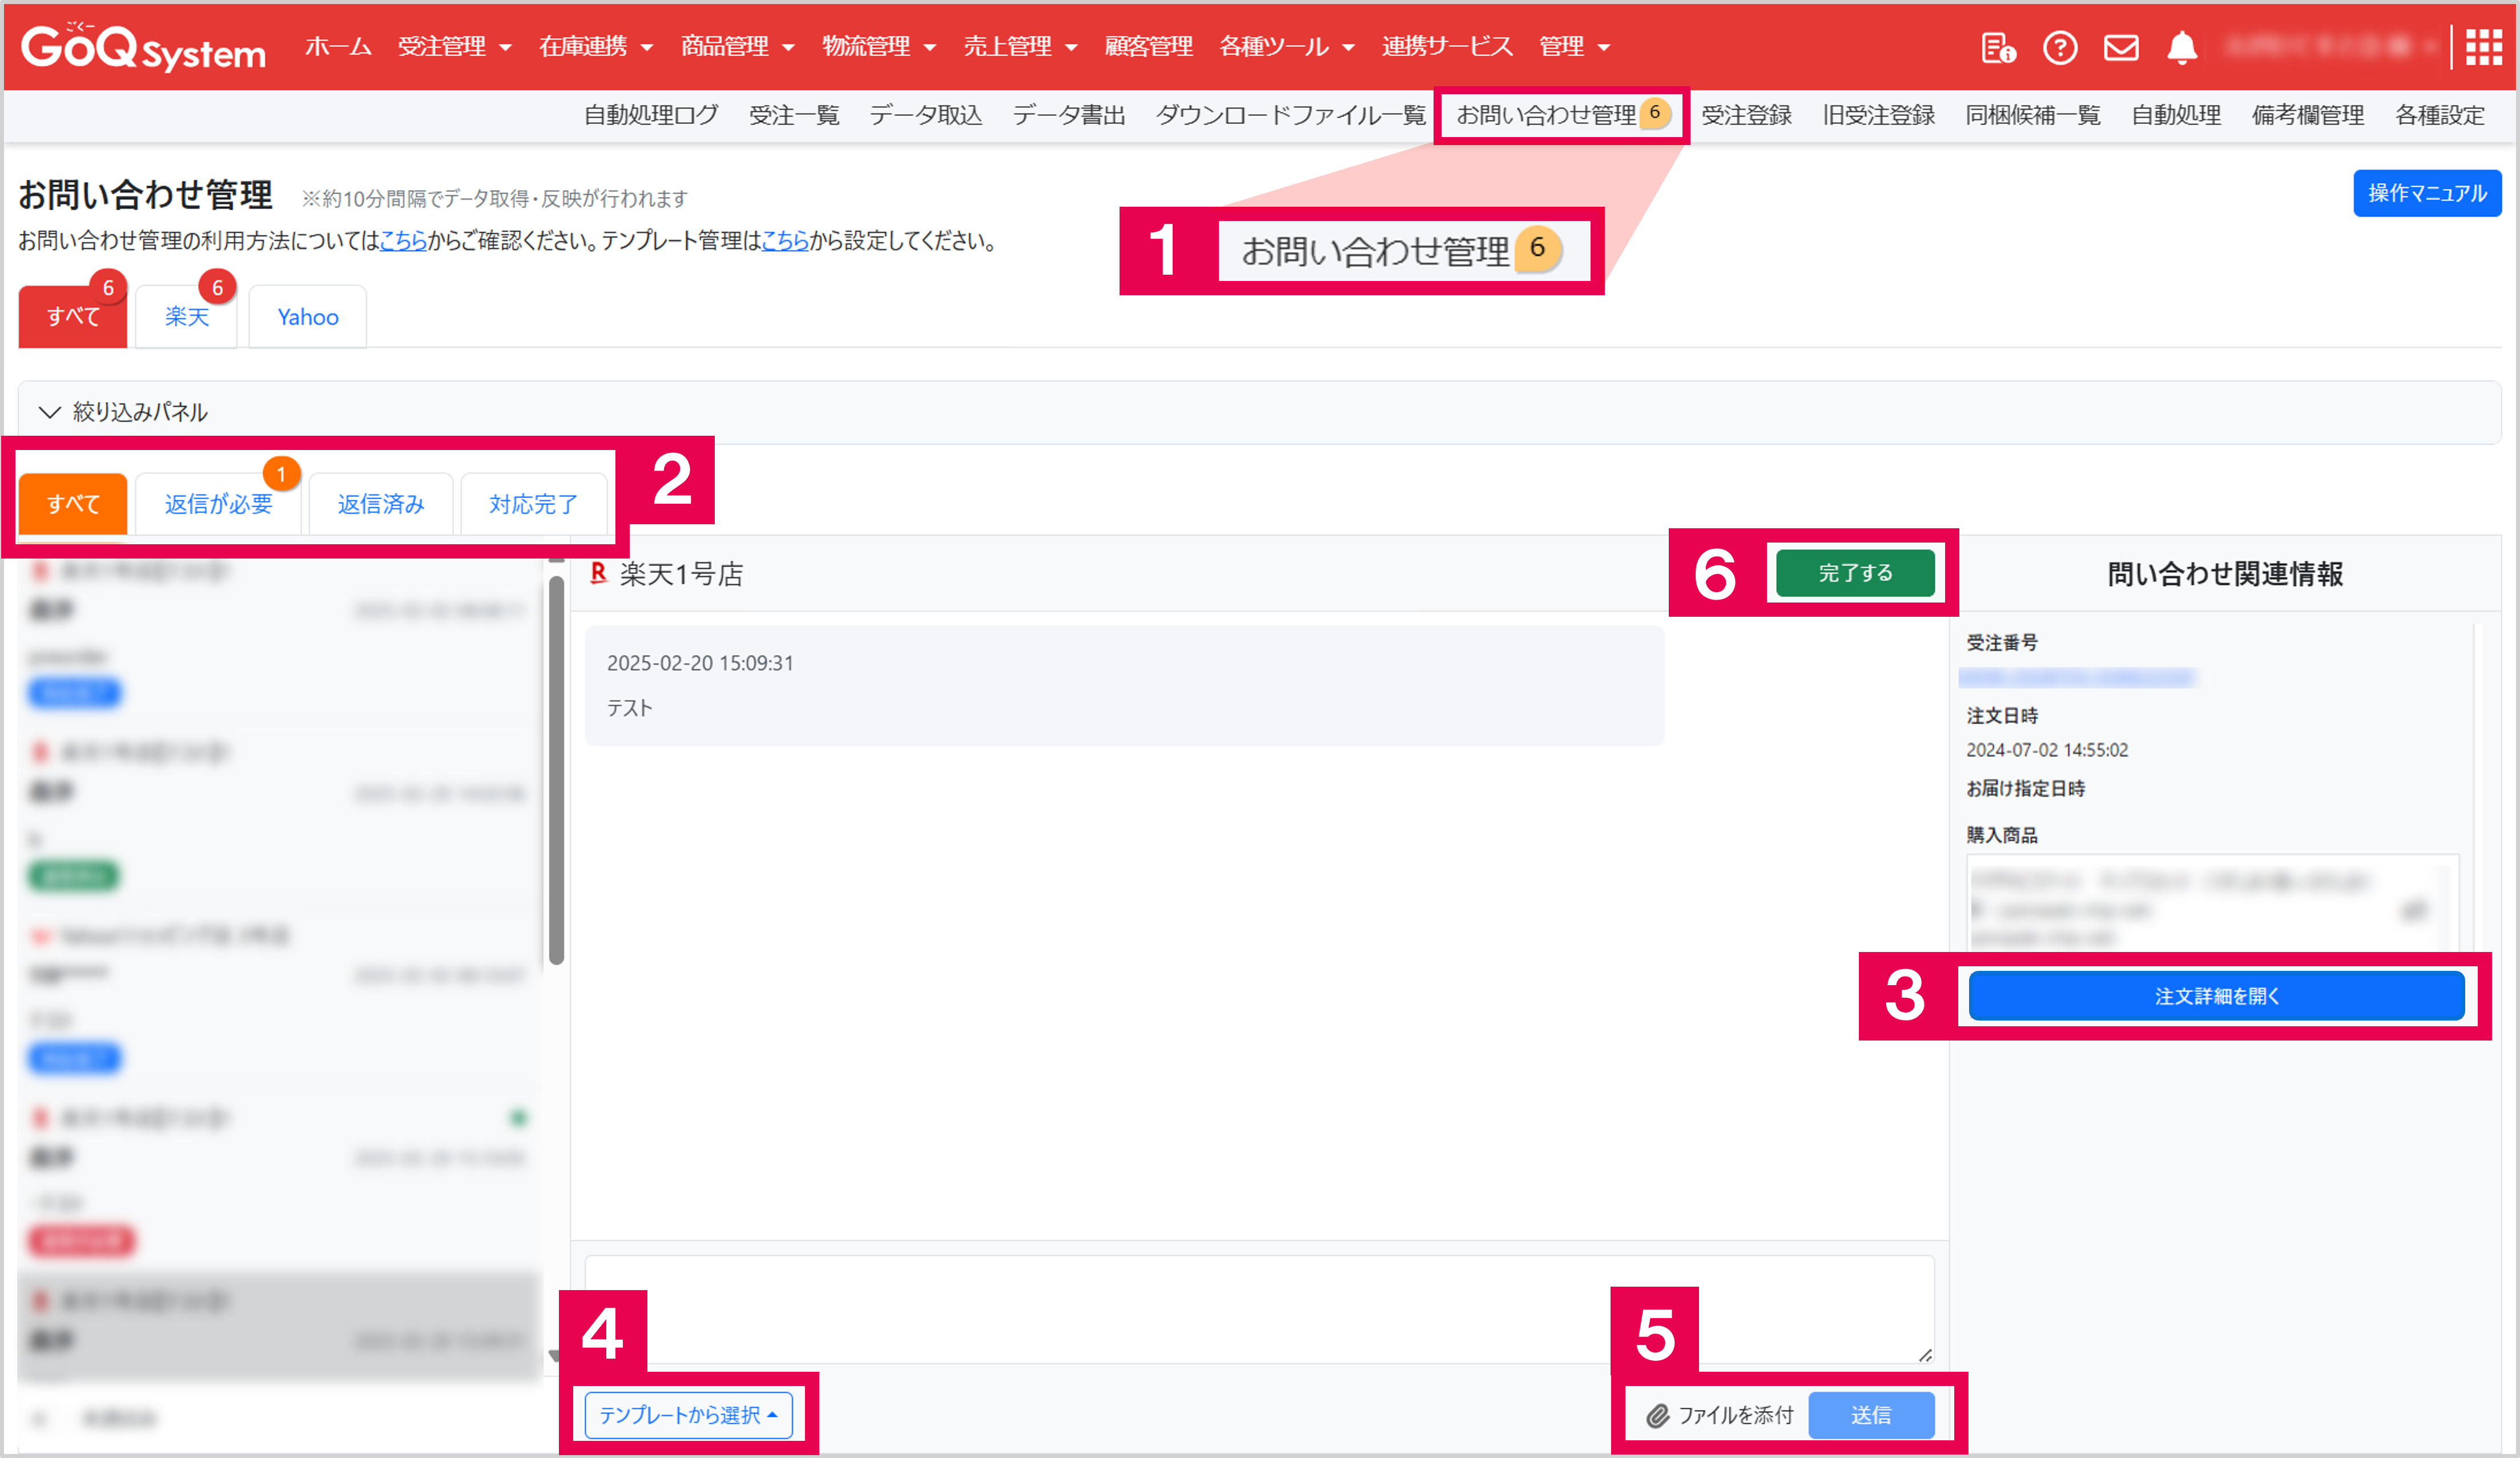Click the inquiry list scrollbar
This screenshot has width=2520, height=1458.
point(557,770)
